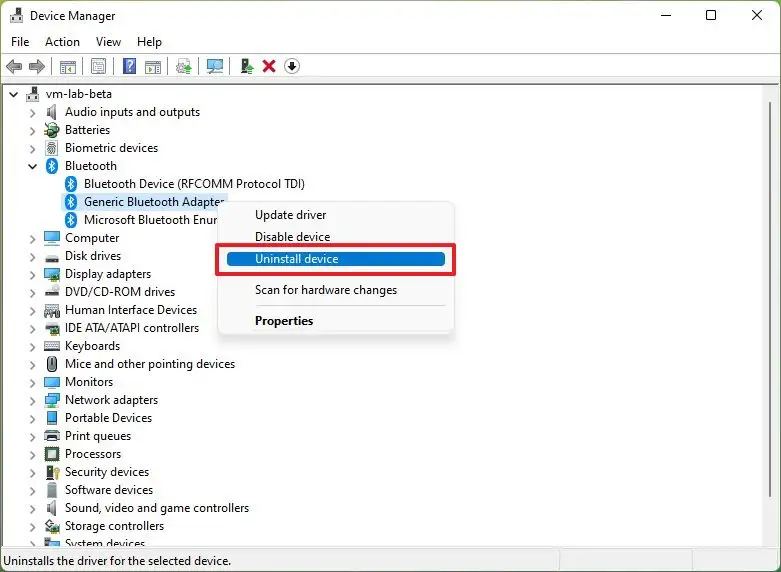This screenshot has height=572, width=781.
Task: Expand the Keyboards category chevron
Action: click(33, 347)
